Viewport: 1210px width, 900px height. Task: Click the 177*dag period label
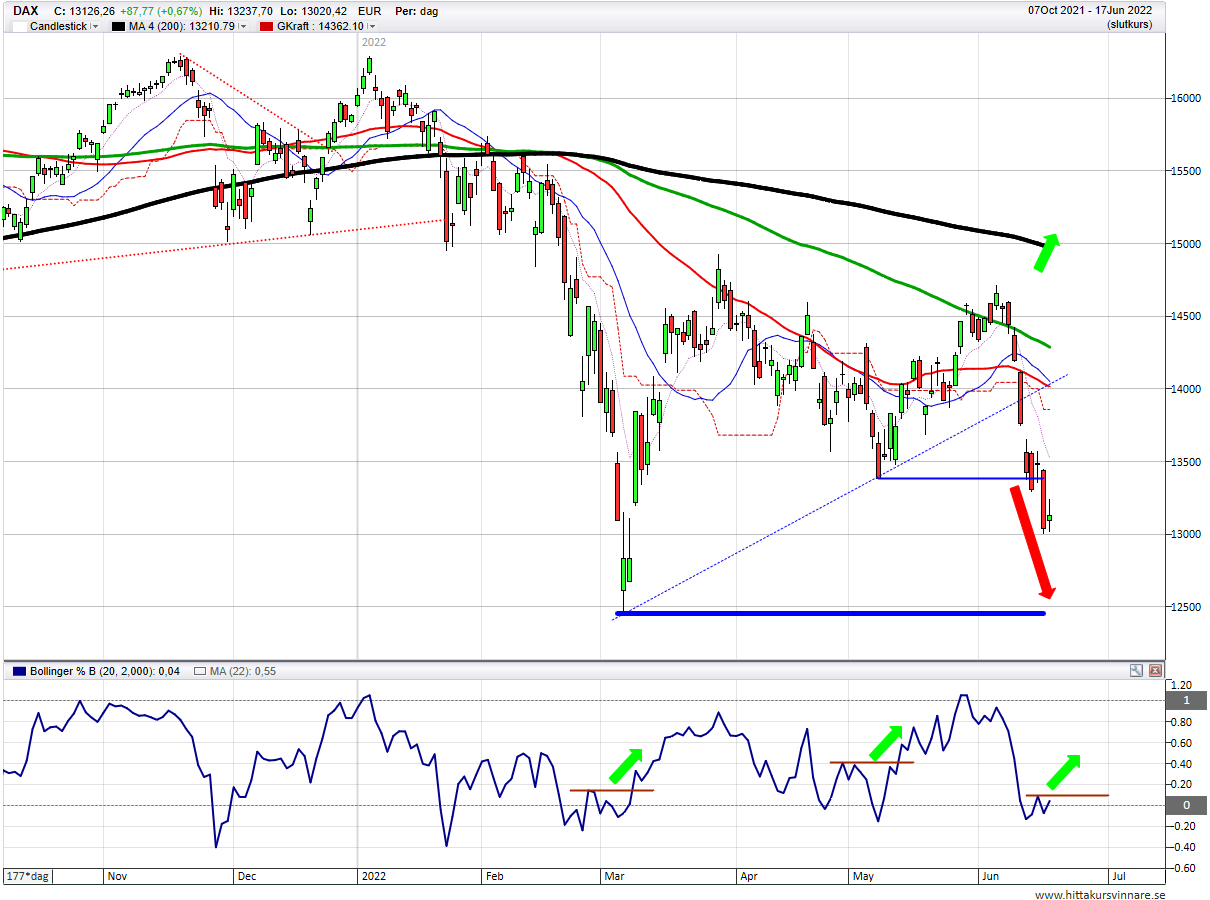pyautogui.click(x=27, y=875)
